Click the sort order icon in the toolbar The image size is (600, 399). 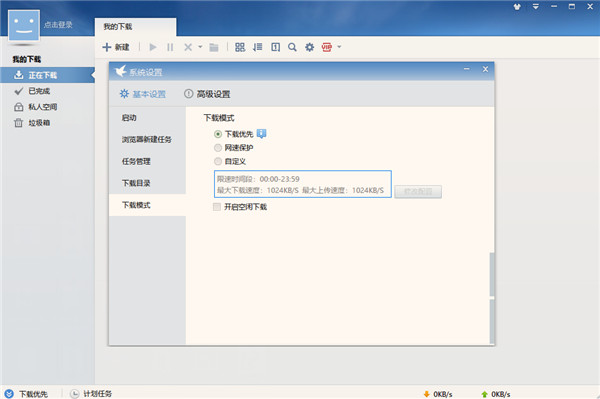pyautogui.click(x=258, y=47)
